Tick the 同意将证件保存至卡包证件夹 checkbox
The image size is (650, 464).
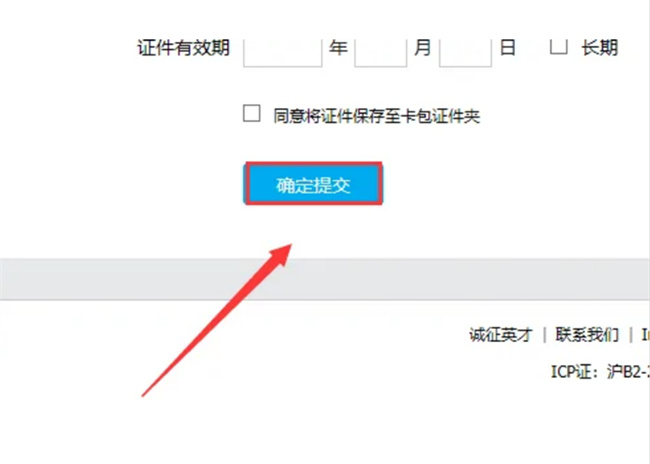[x=252, y=113]
